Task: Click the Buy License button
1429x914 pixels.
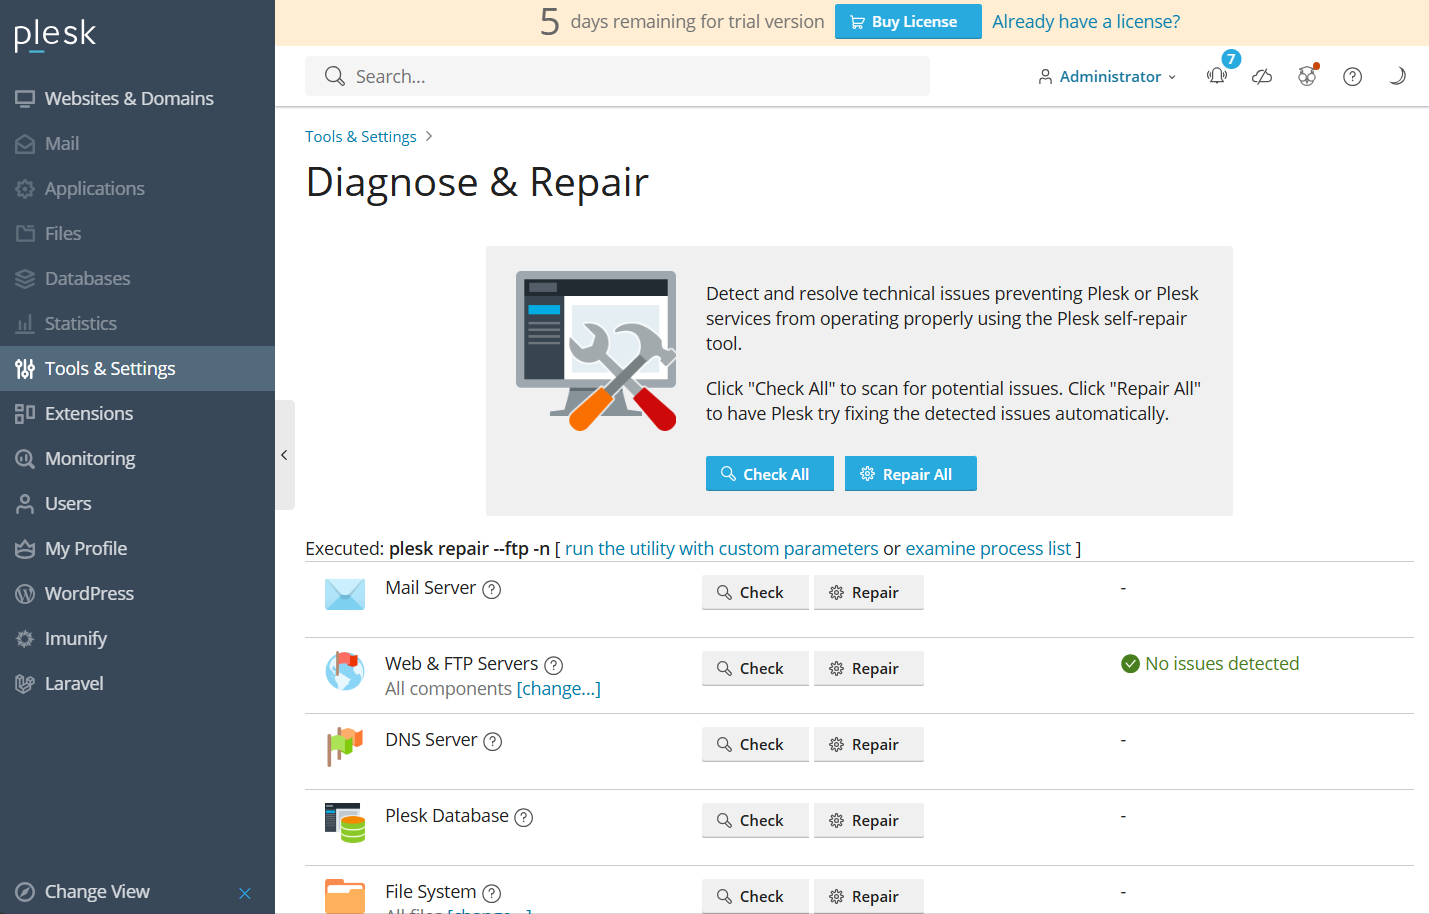Action: click(908, 22)
